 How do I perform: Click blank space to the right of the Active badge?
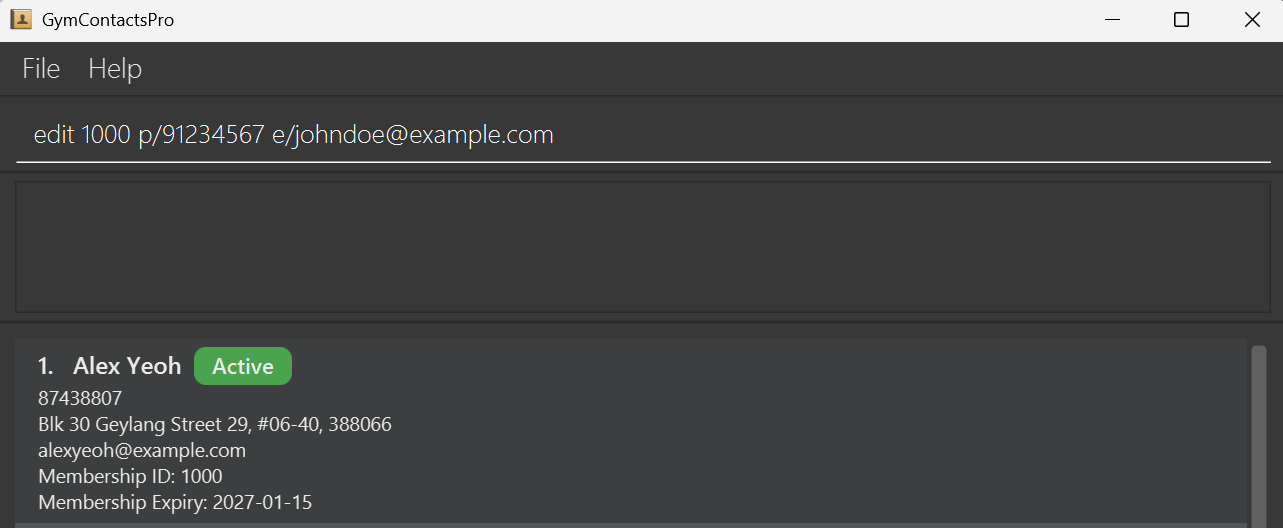click(x=700, y=366)
